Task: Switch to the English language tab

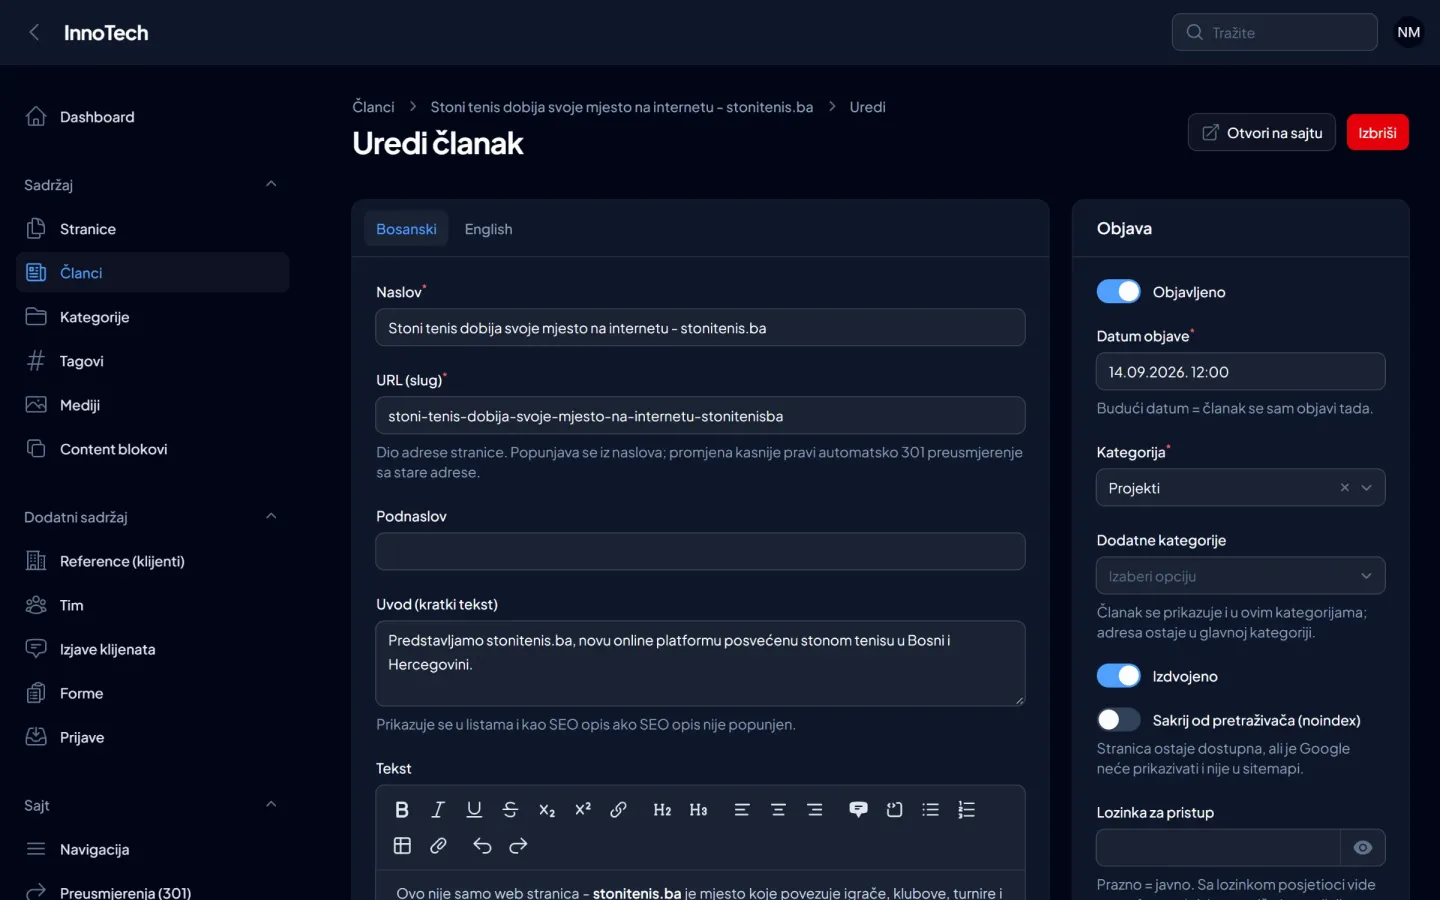Action: 488,229
